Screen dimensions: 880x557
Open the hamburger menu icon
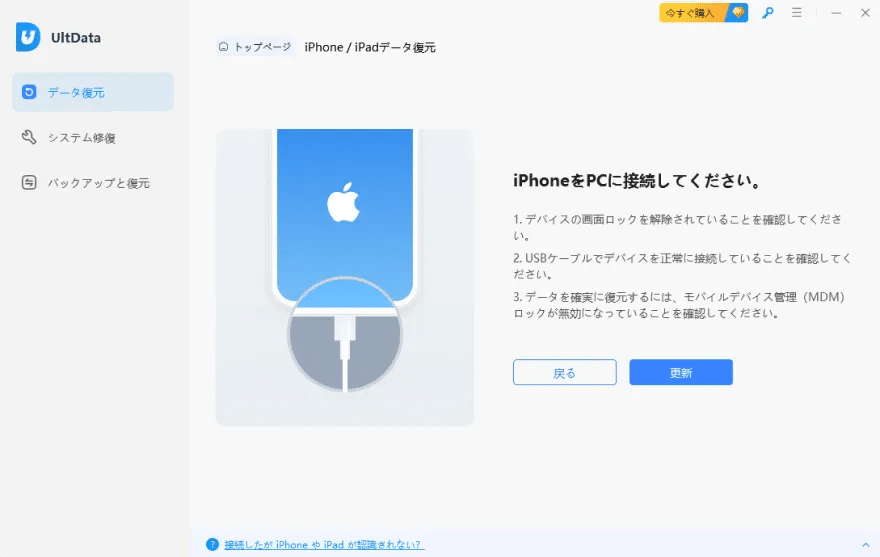[x=796, y=12]
